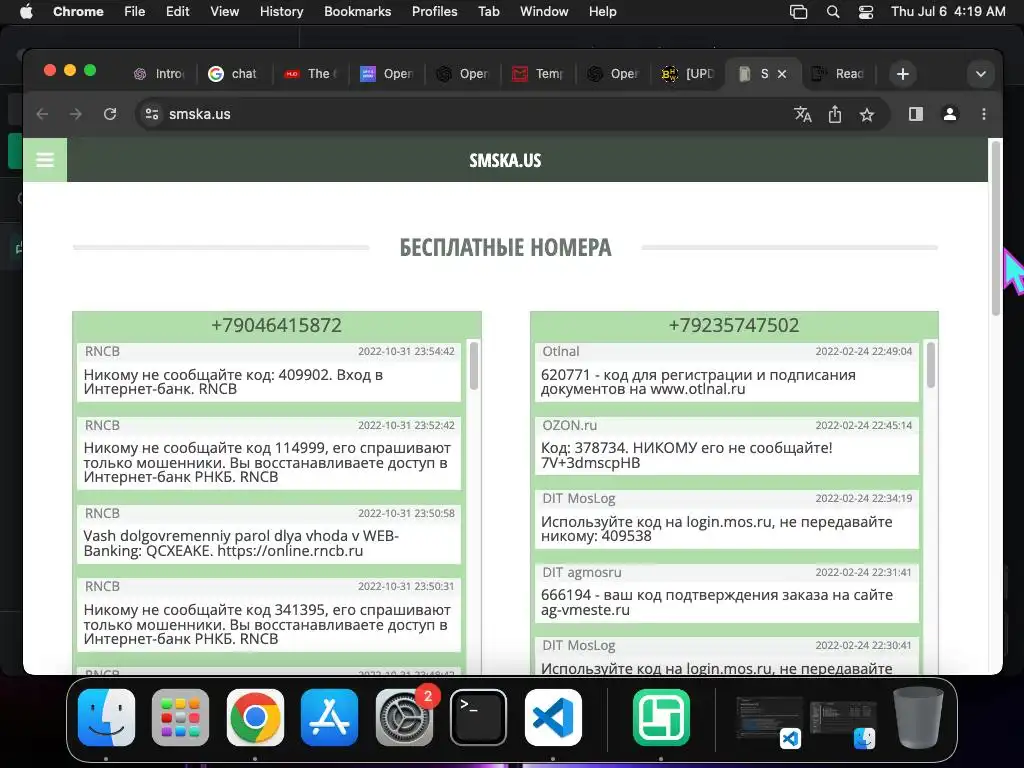Click the Otlnal message with 620771

(727, 372)
